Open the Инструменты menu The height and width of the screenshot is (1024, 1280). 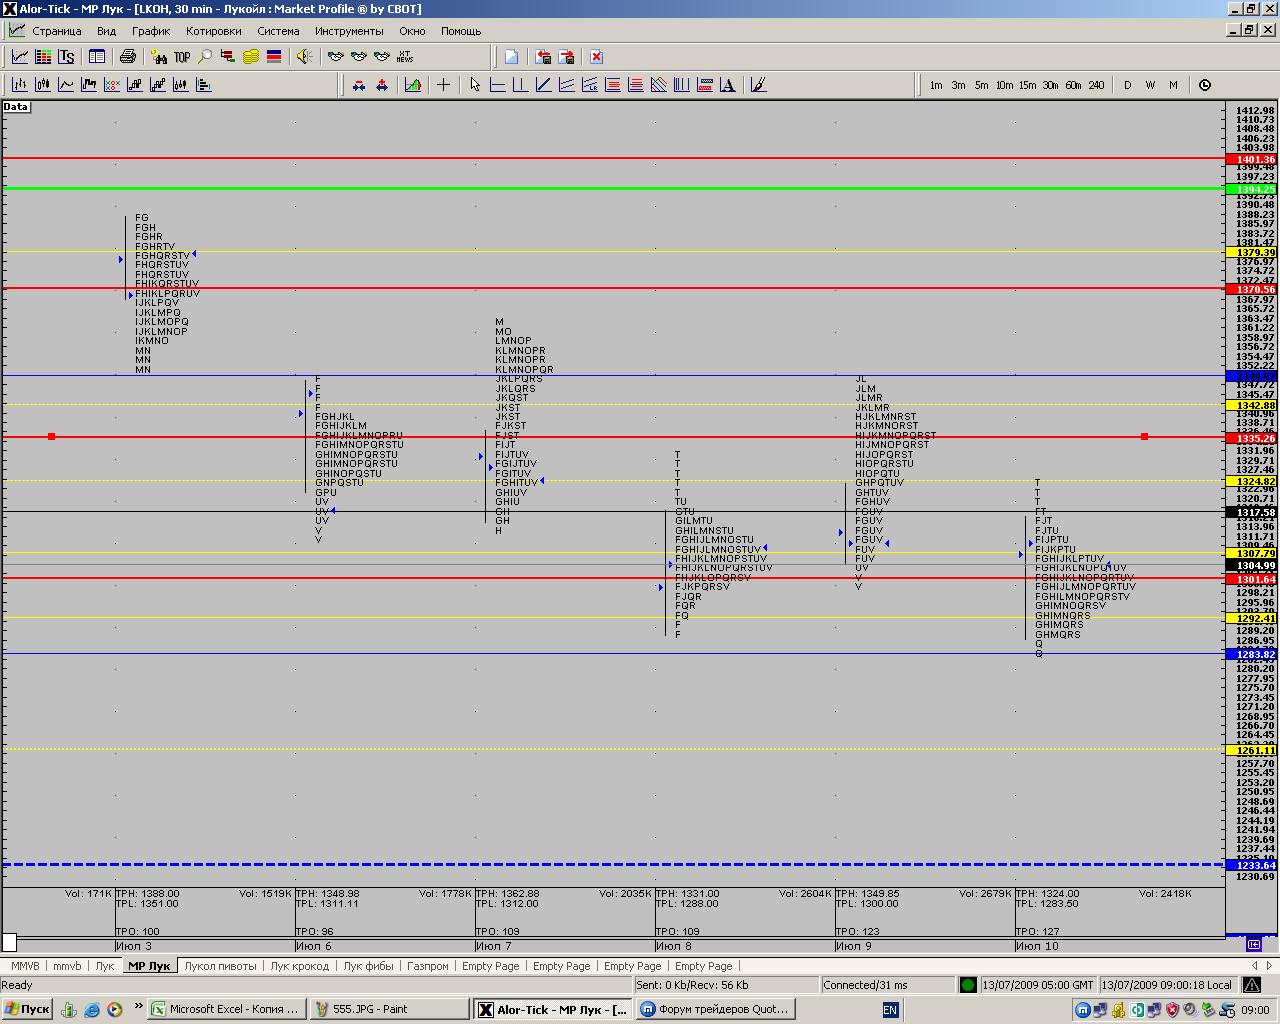348,31
